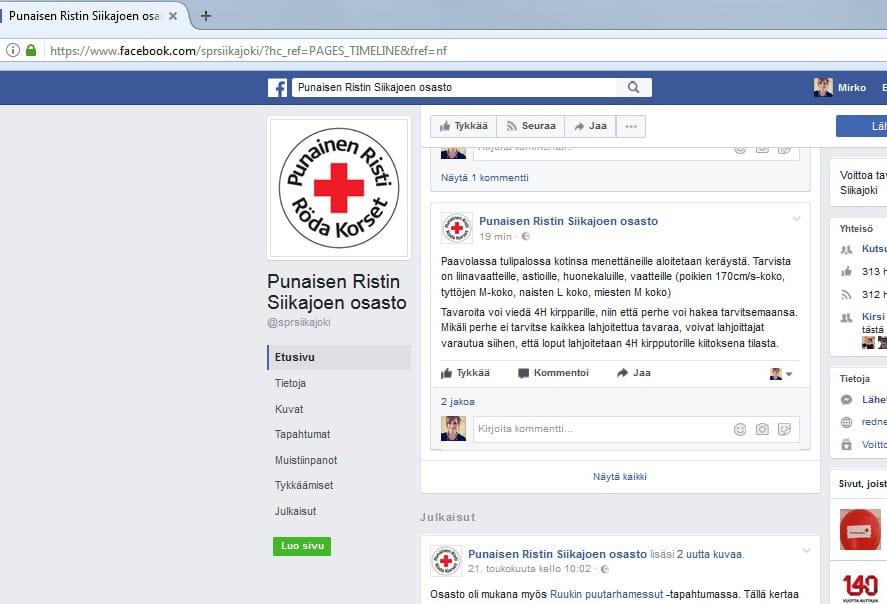Open the page profile picture
Viewport: 887px width, 604px height.
pos(339,188)
